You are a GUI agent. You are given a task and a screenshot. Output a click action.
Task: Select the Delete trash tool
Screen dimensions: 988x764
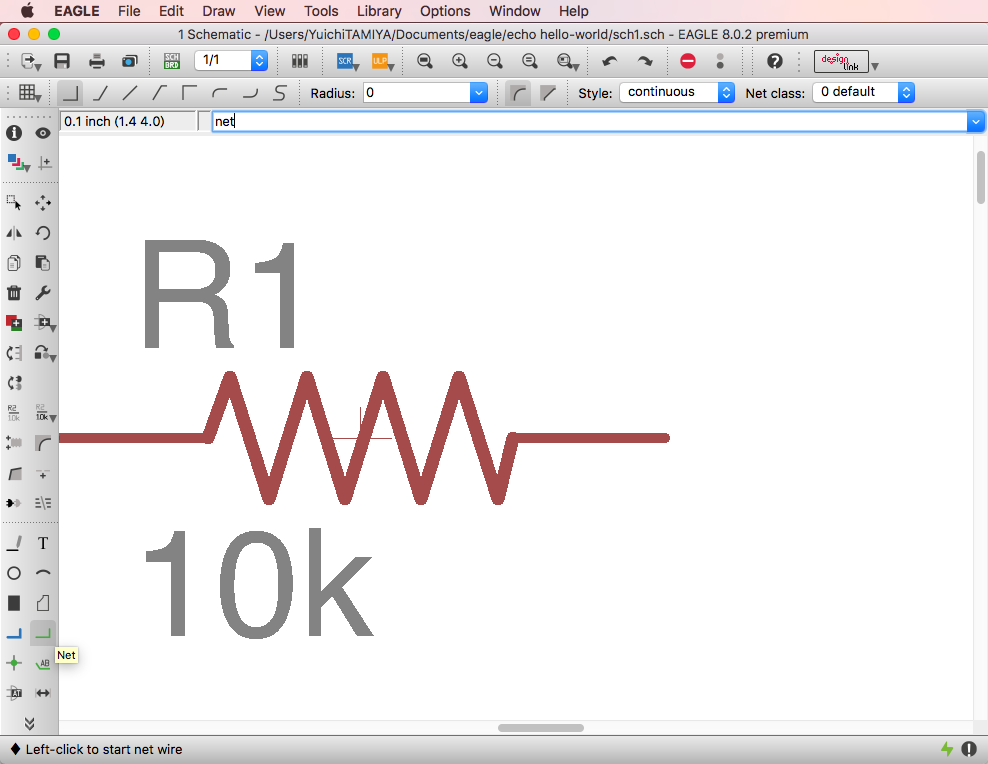point(14,293)
